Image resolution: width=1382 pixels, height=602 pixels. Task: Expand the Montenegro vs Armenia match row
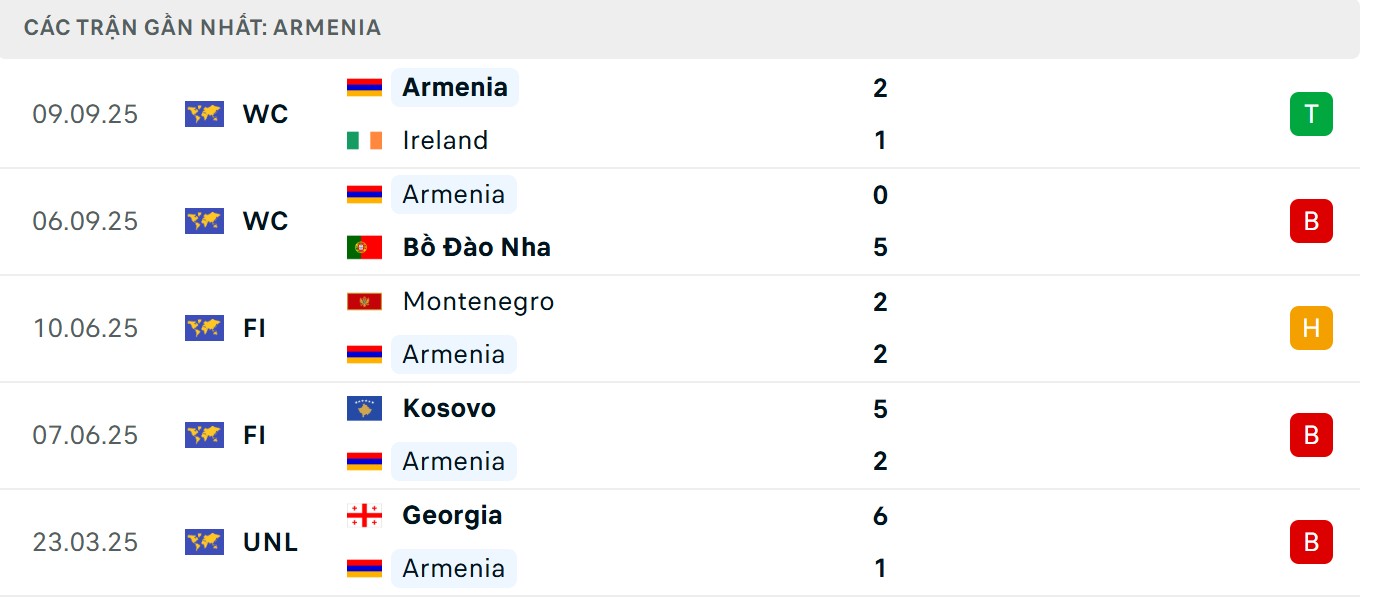pos(700,328)
